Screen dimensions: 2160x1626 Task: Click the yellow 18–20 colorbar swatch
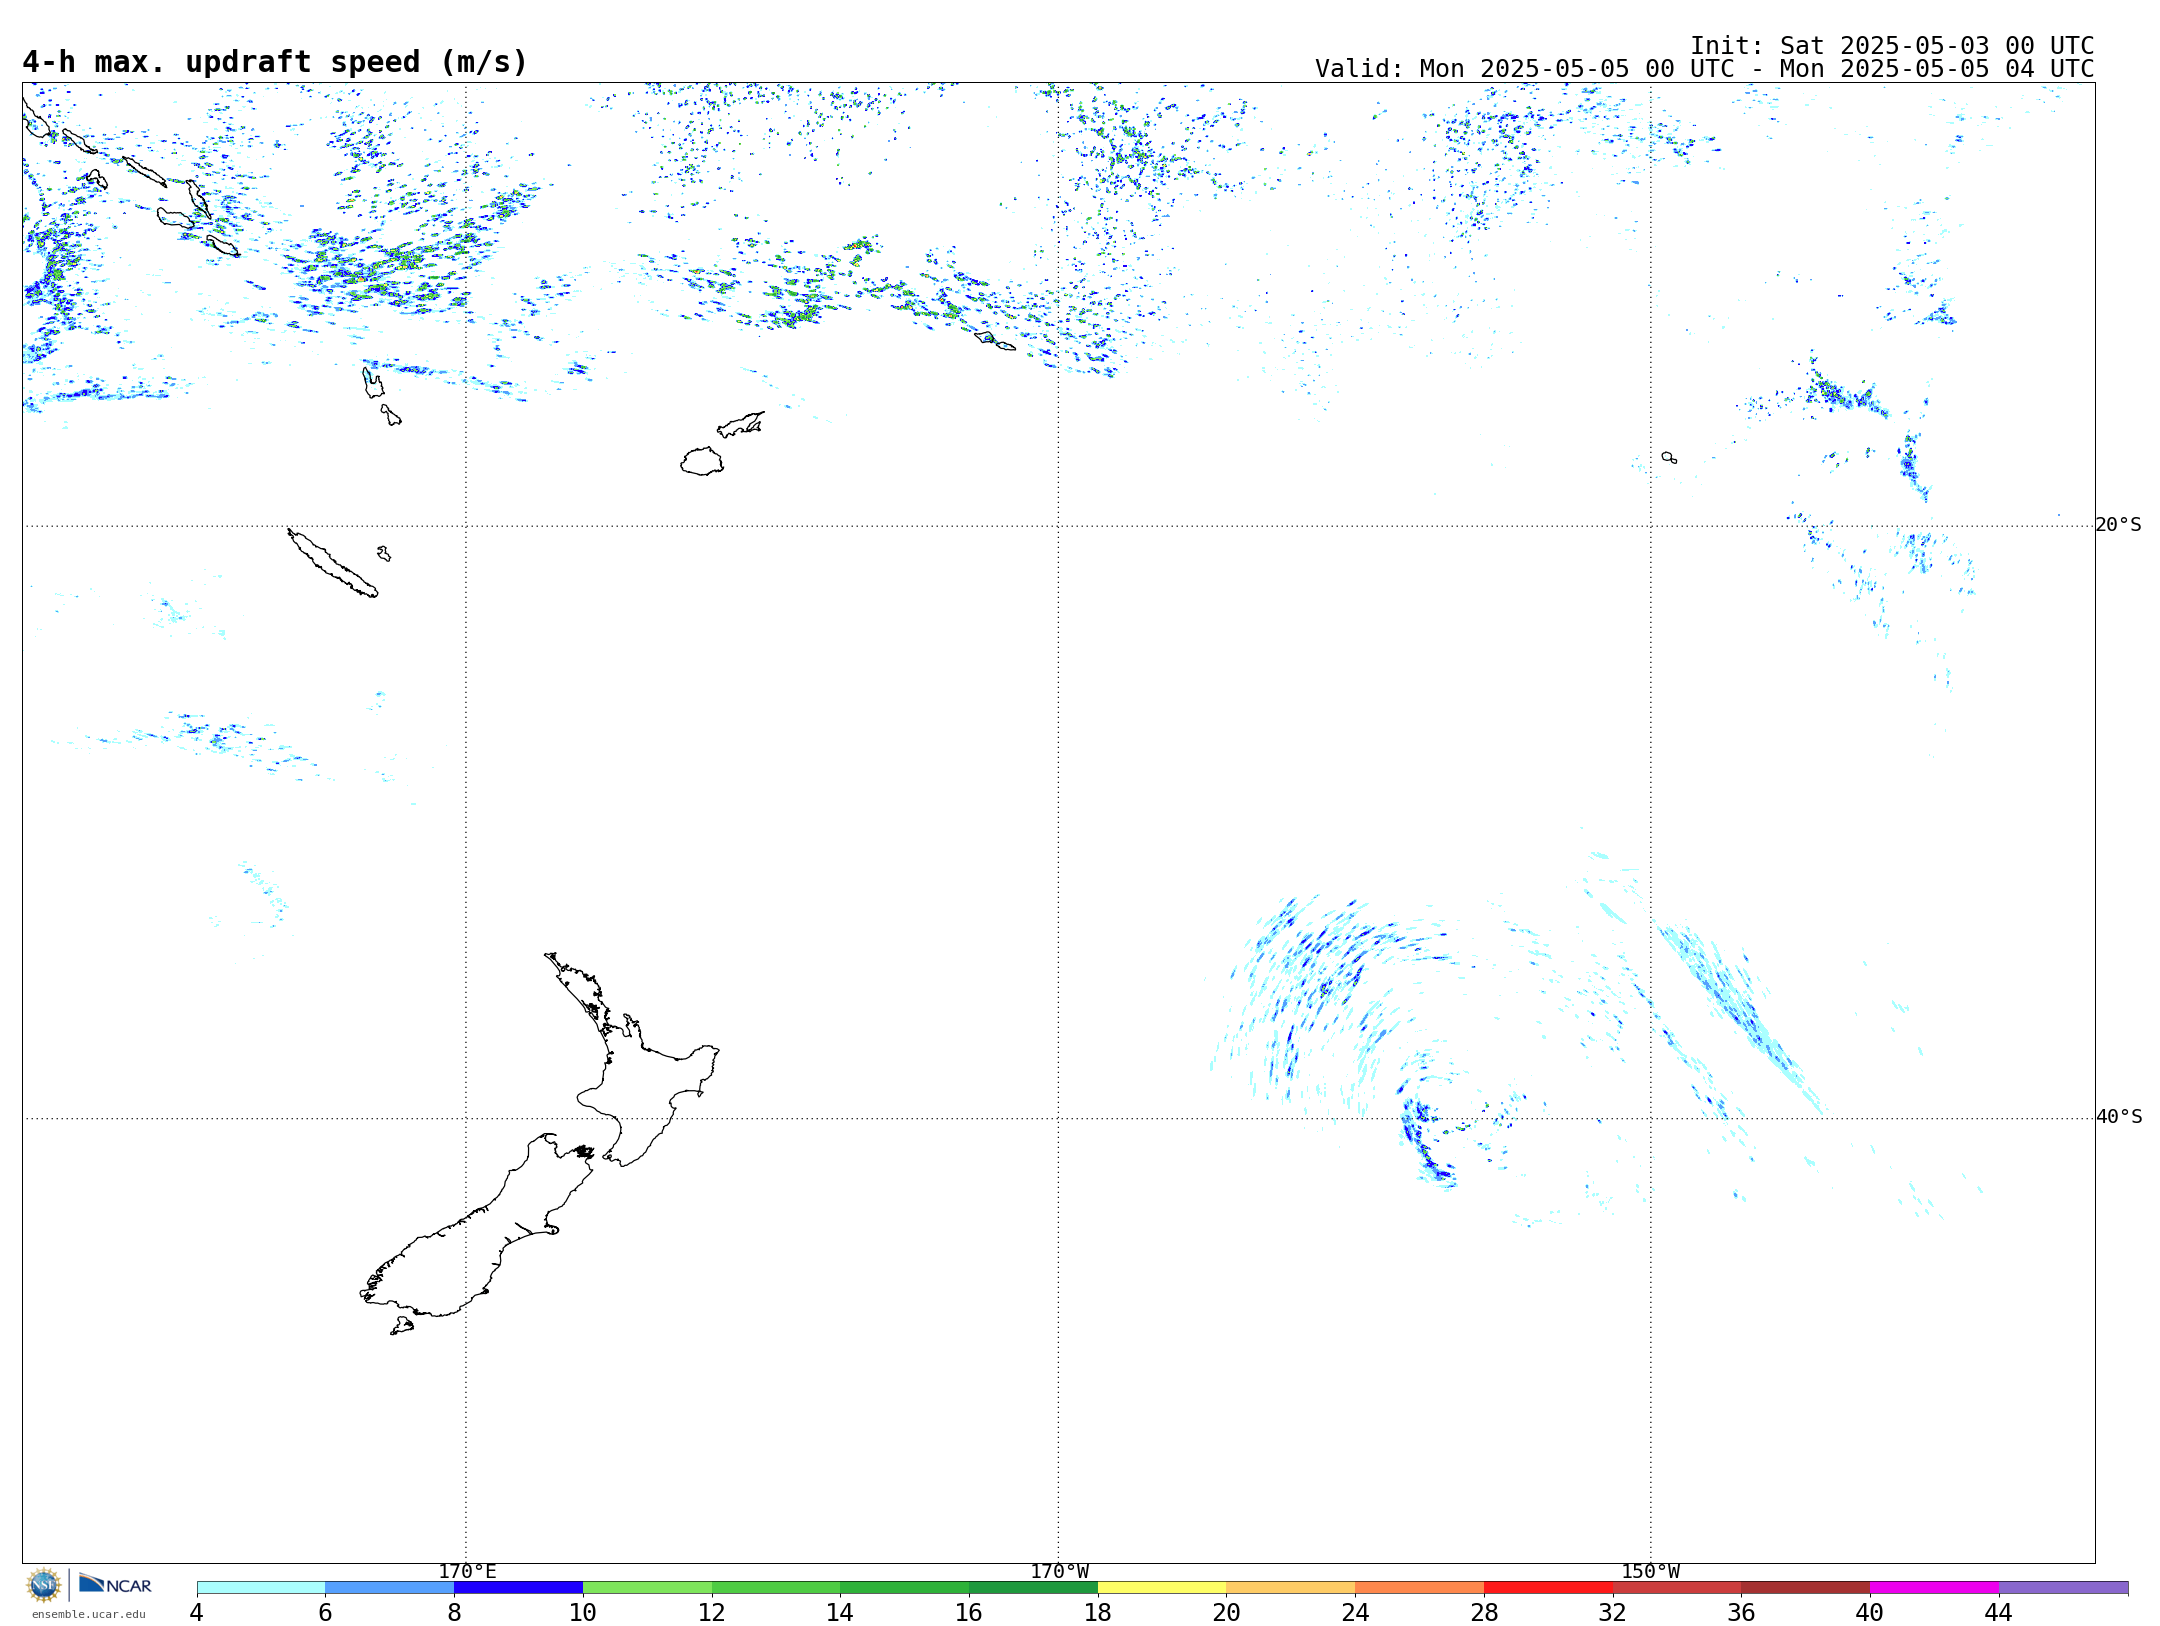[1162, 1588]
